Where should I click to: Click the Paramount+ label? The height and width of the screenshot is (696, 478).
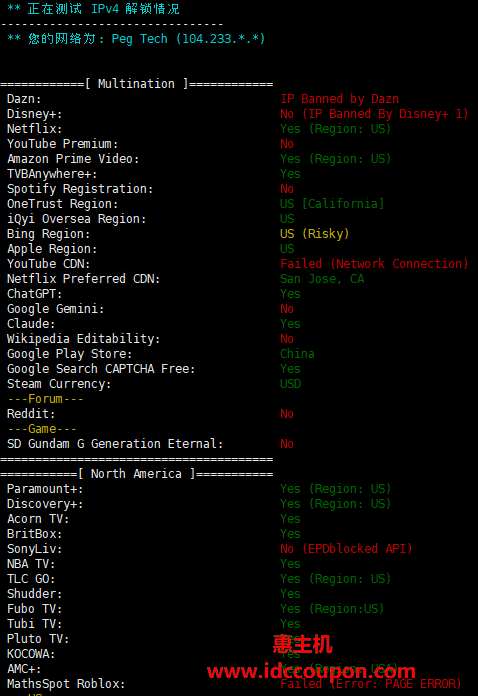point(45,489)
